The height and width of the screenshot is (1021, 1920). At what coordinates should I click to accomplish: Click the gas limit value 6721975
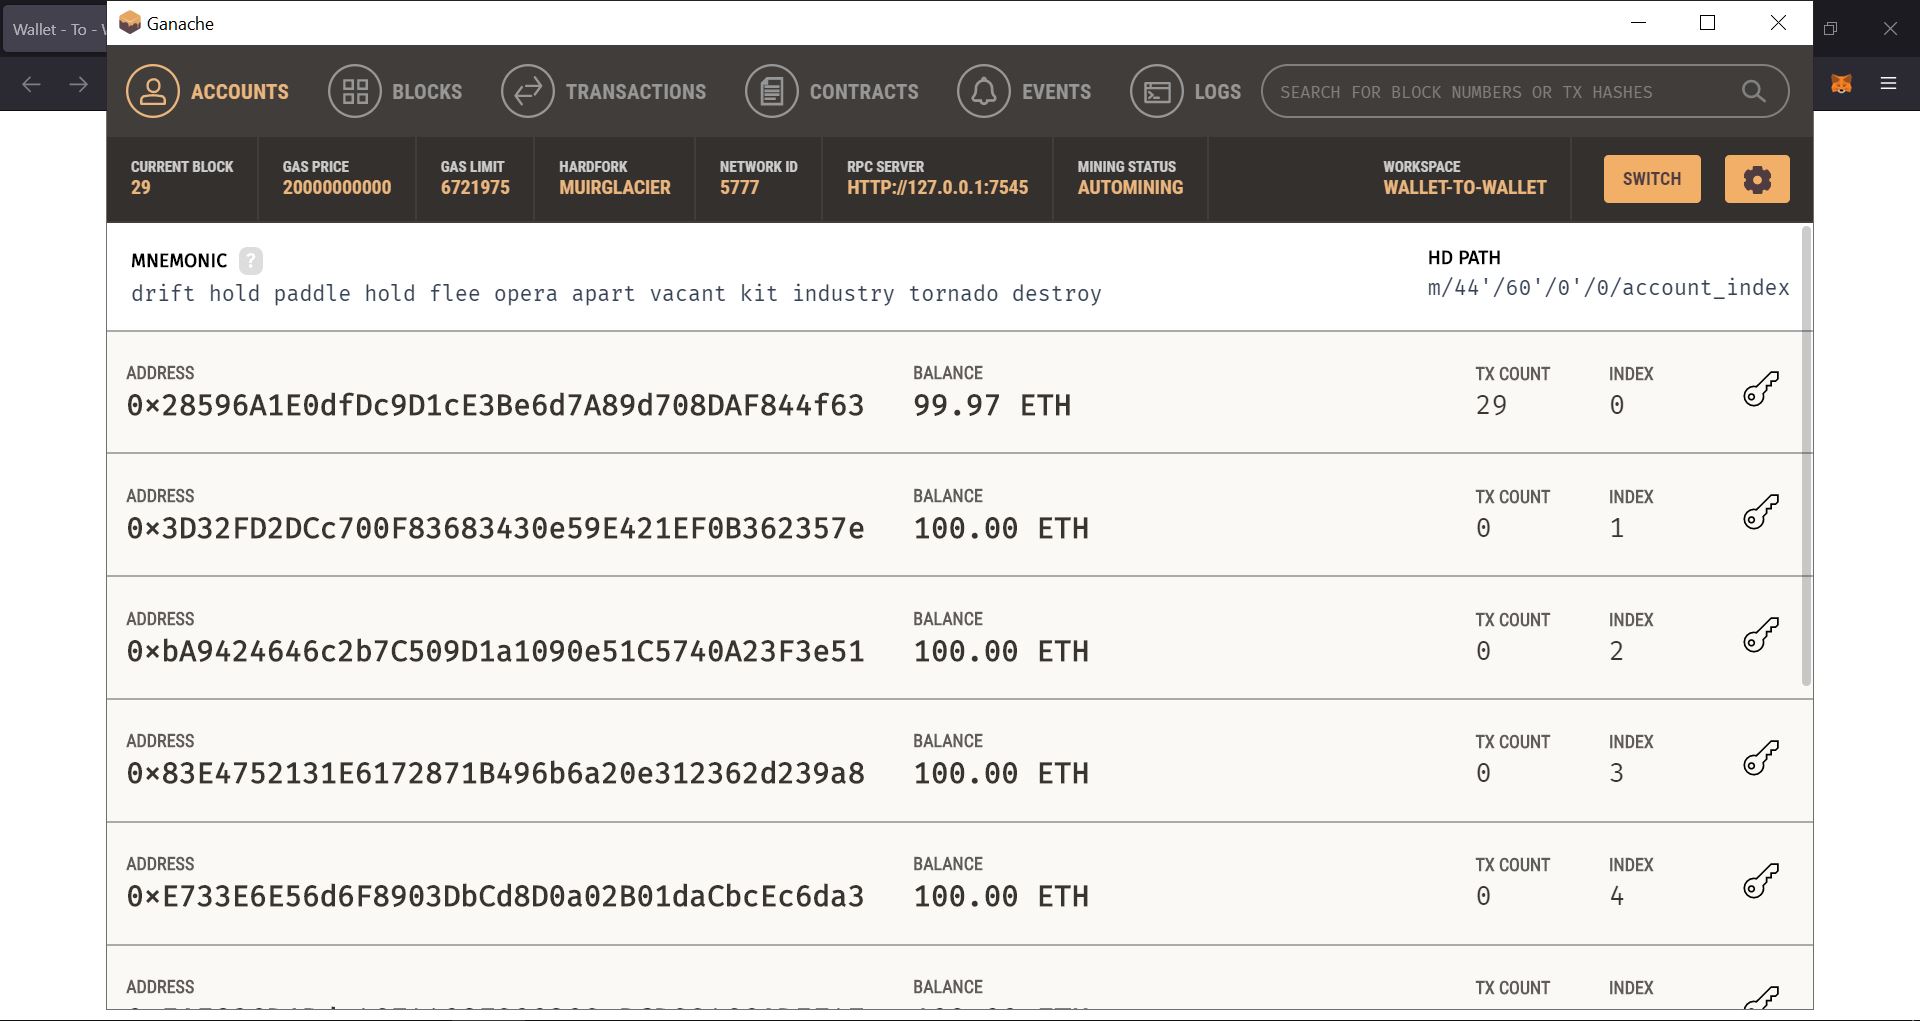pos(475,187)
